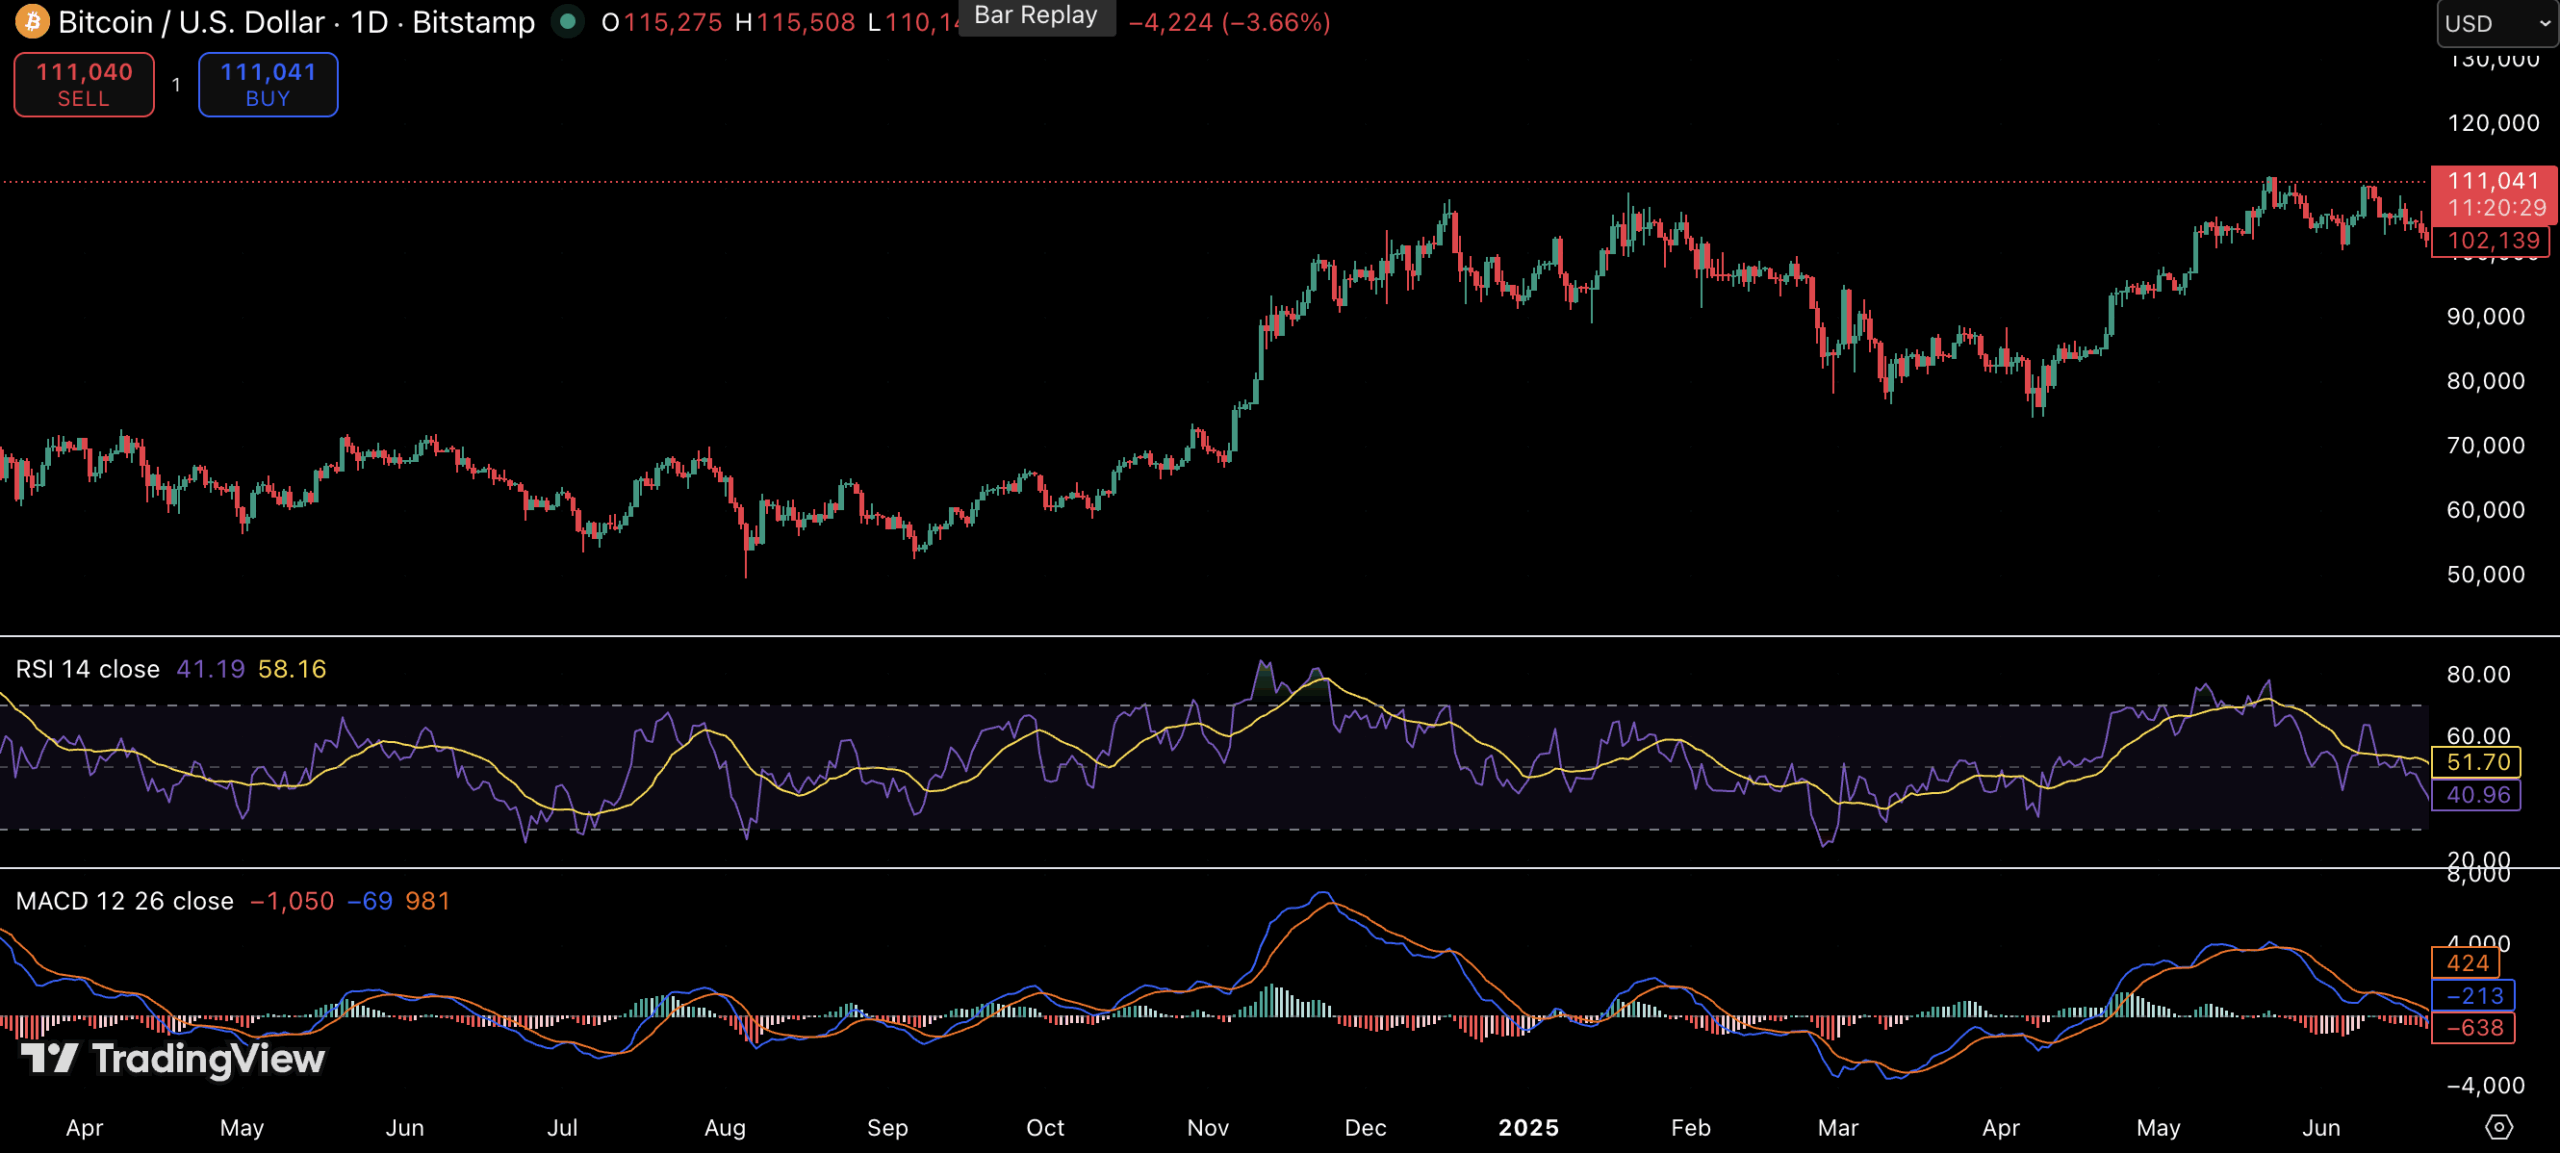Click the Nov label on time axis

click(x=1207, y=1127)
